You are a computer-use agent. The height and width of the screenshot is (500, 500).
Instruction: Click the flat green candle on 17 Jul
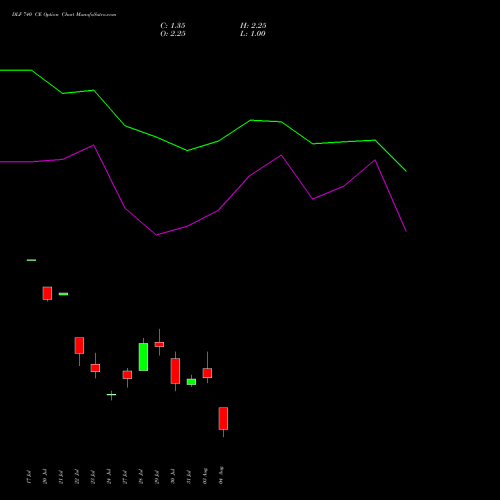(x=31, y=260)
